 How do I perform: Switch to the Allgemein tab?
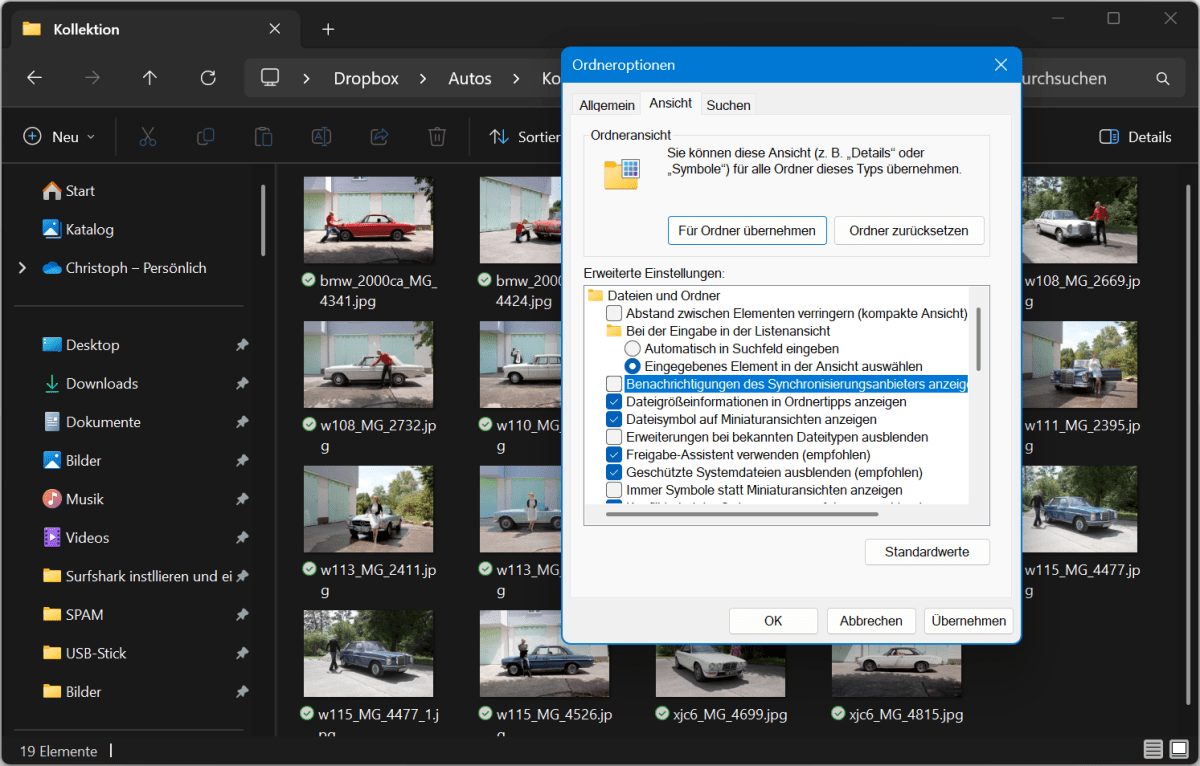pos(606,105)
